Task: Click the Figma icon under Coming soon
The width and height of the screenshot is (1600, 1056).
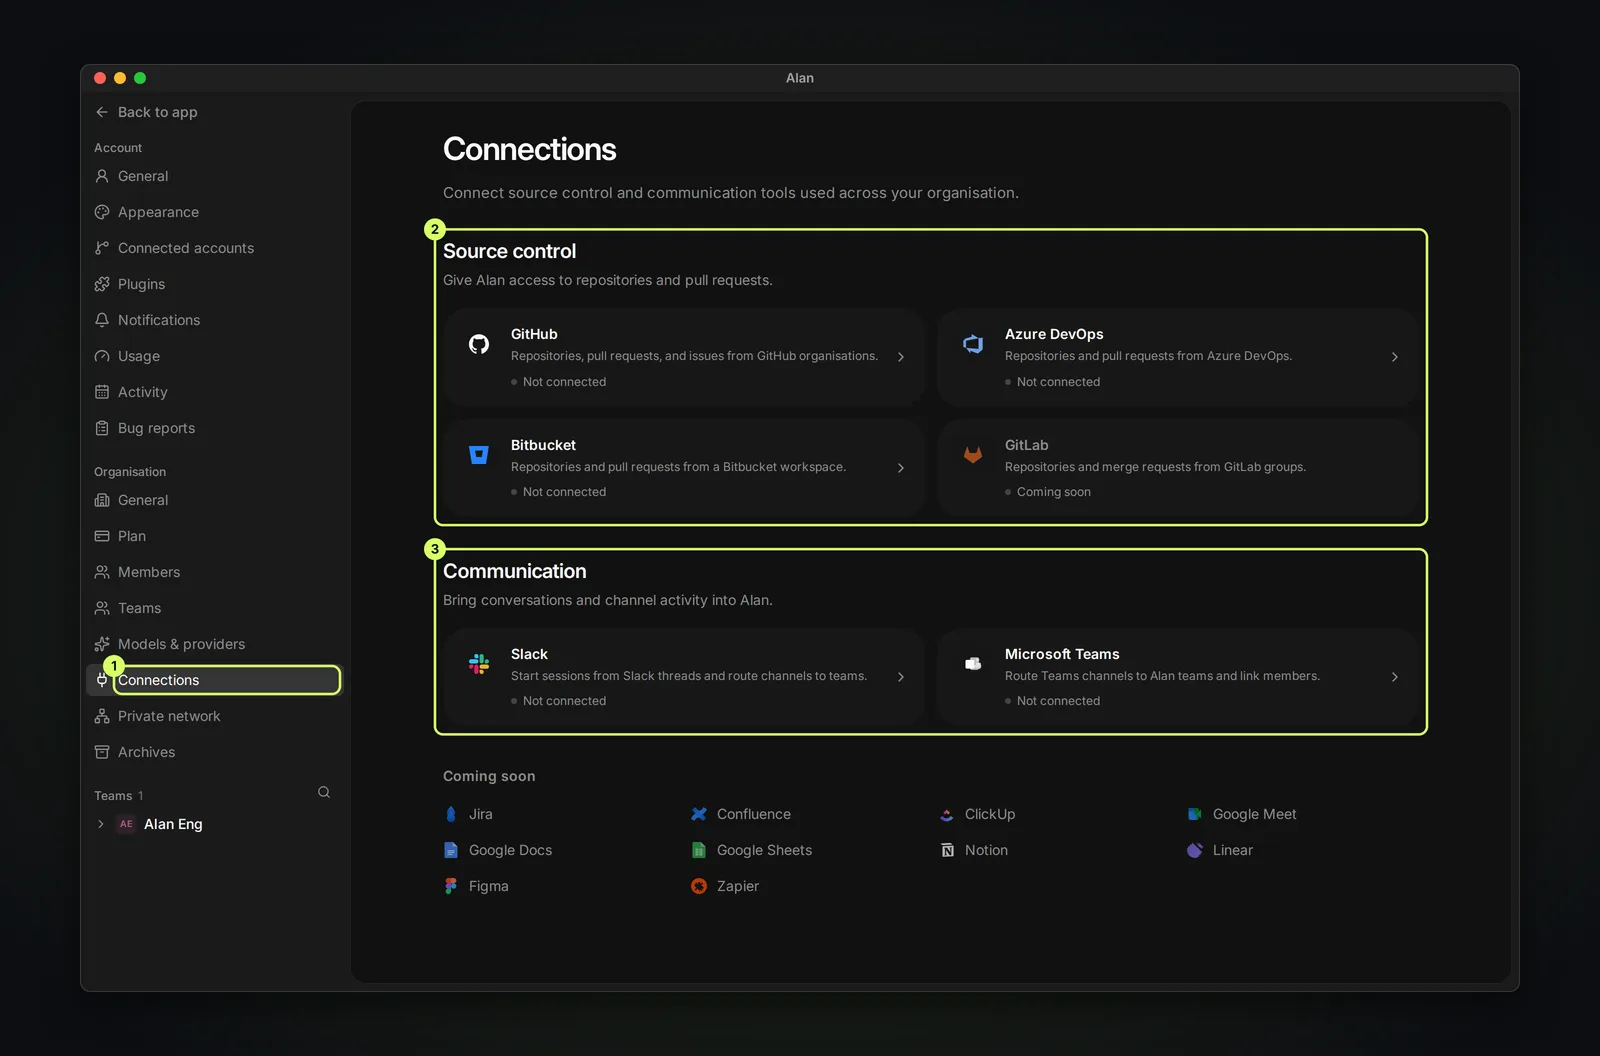Action: point(451,886)
